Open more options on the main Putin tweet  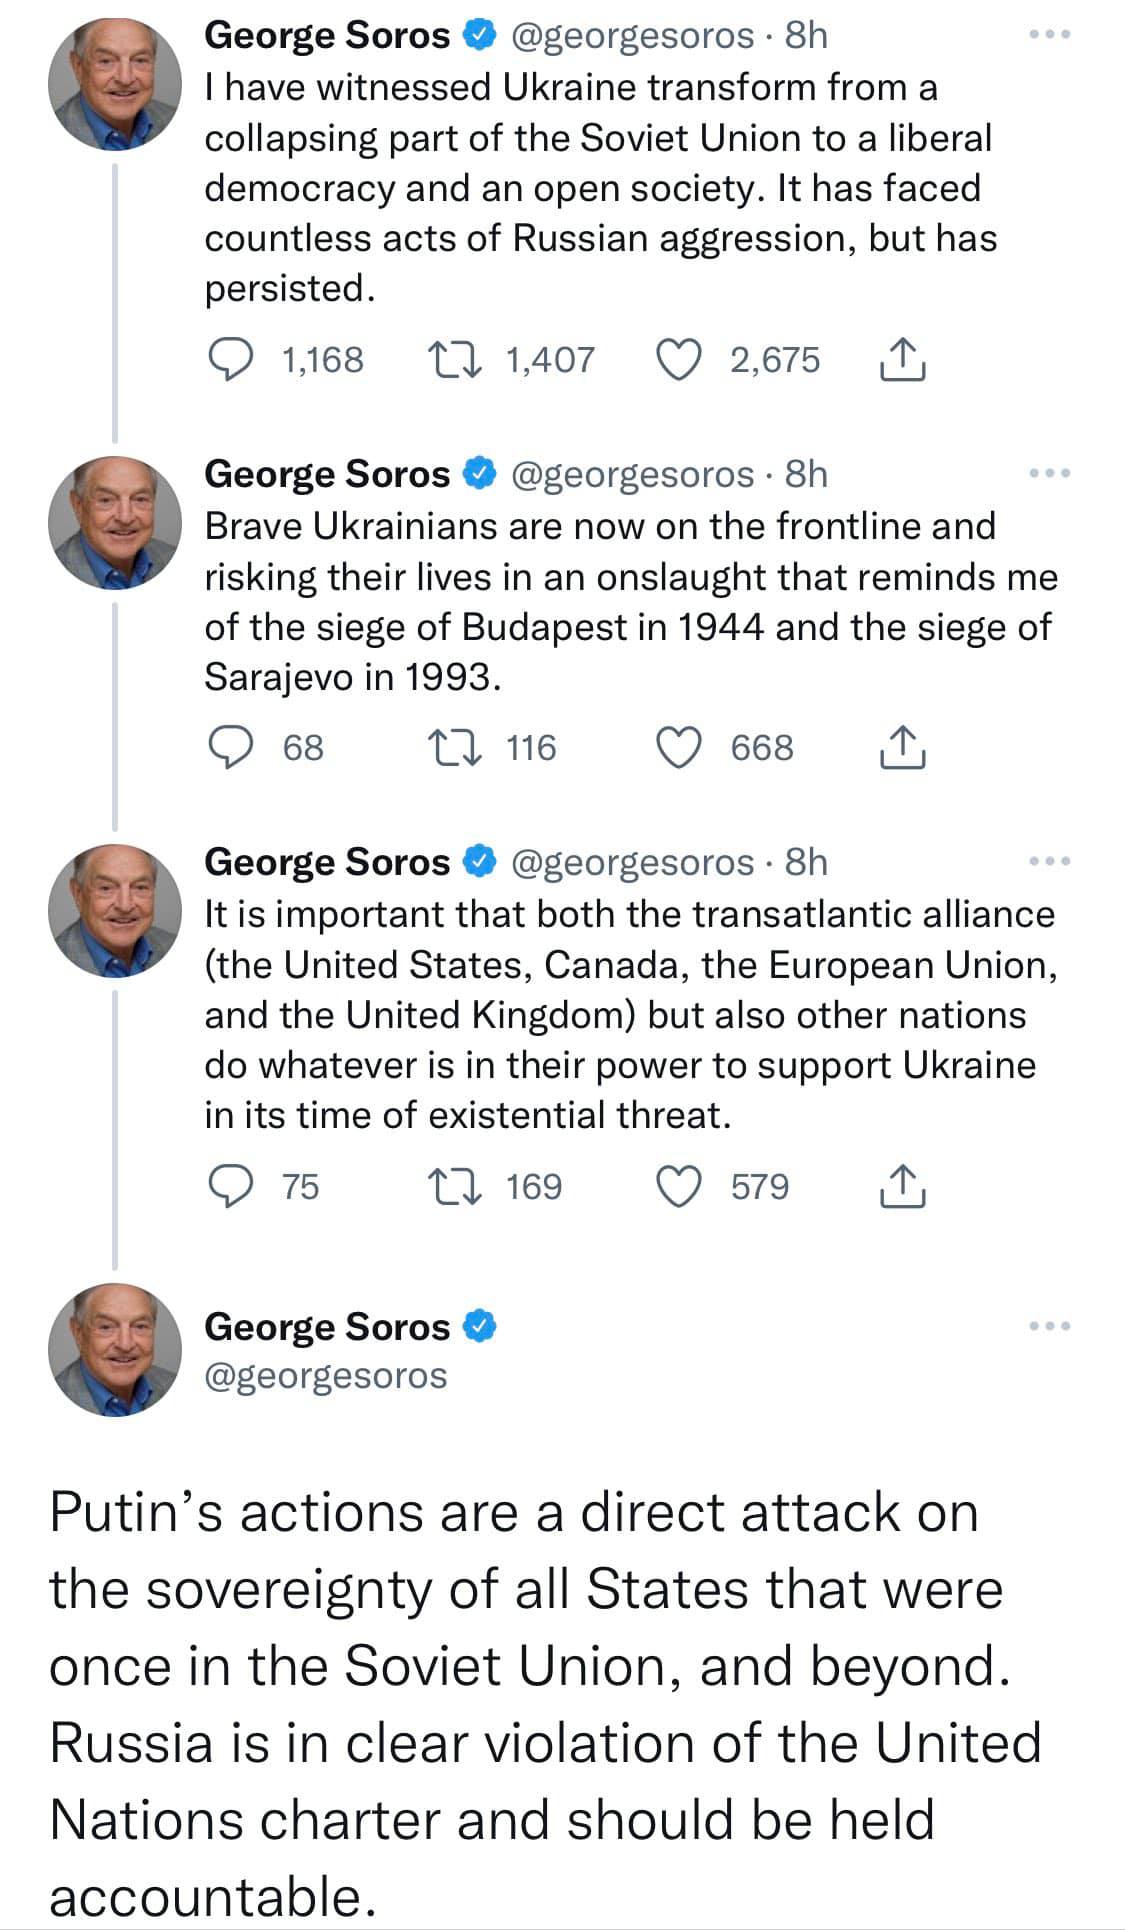click(1050, 1327)
